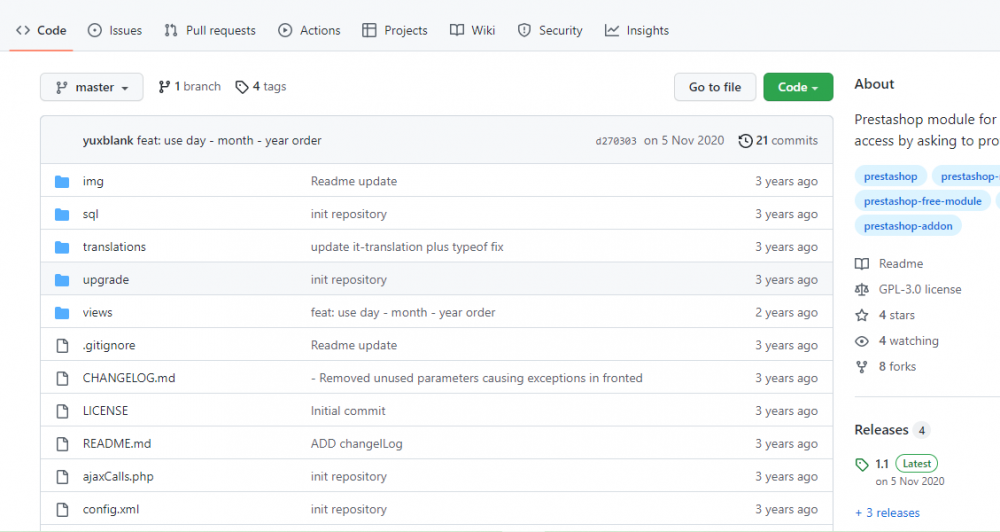The image size is (1000, 532).
Task: Click the branch icon beside 1 branch
Action: click(164, 87)
